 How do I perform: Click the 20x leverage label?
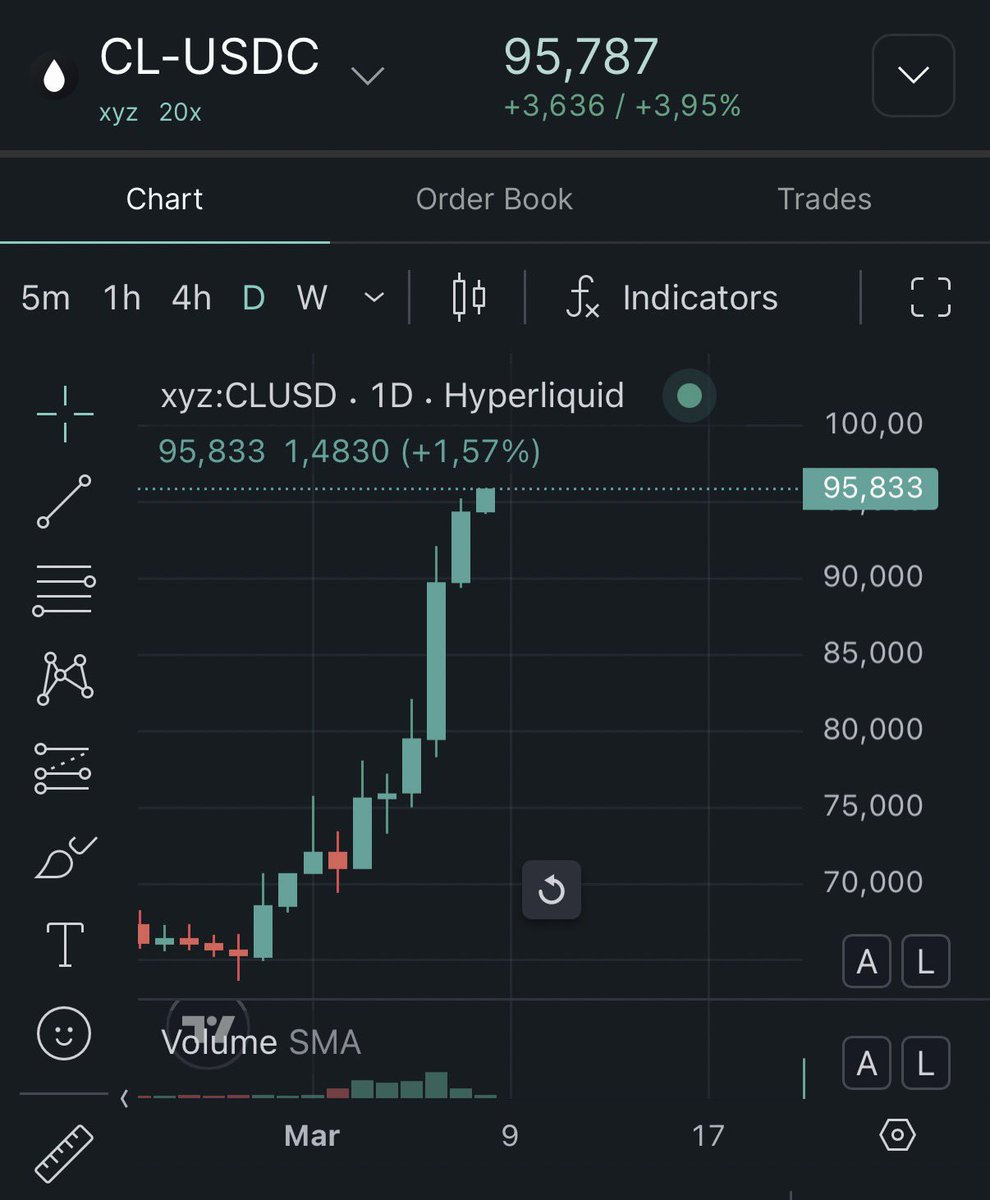click(x=180, y=112)
